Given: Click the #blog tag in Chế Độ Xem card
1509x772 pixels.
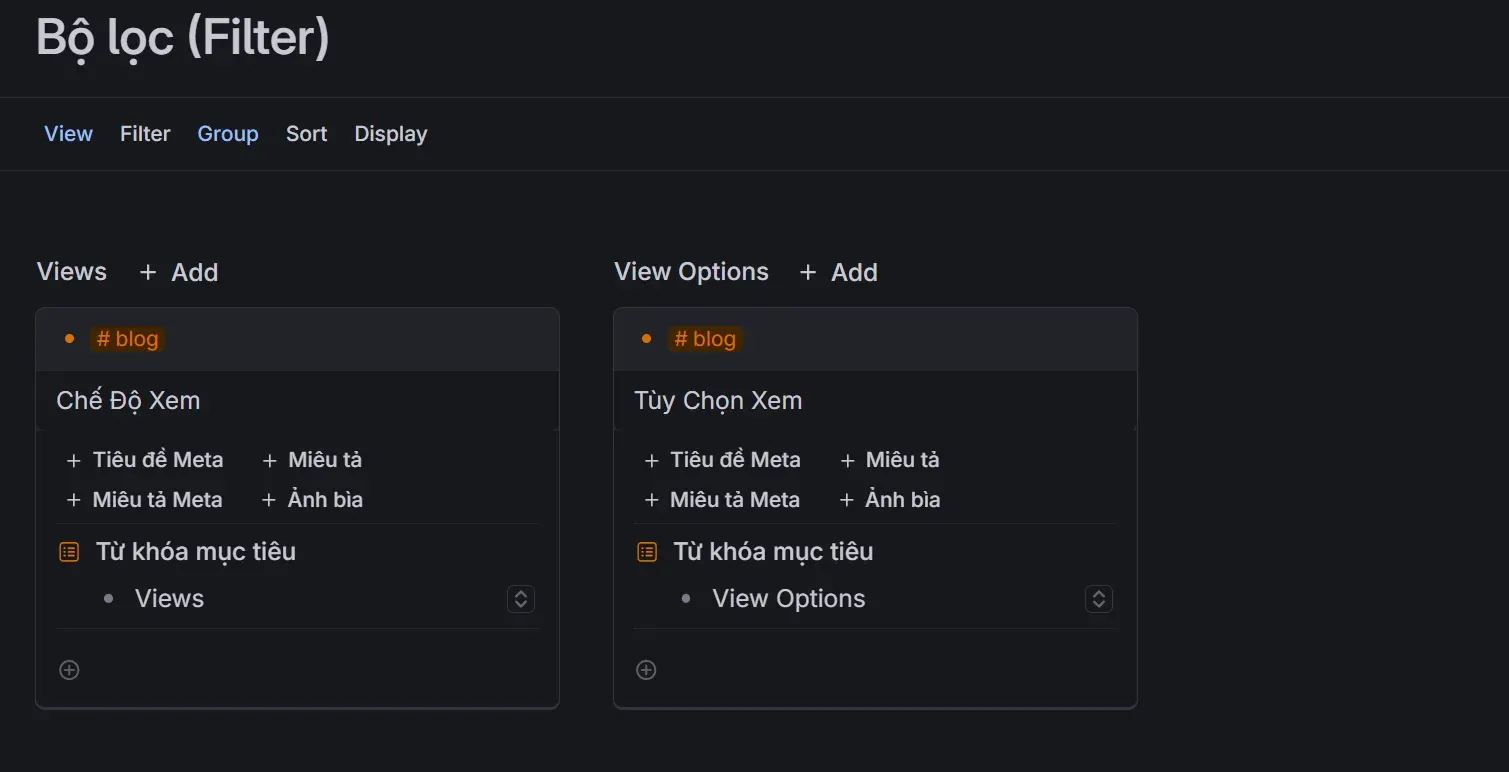Looking at the screenshot, I should [x=127, y=339].
